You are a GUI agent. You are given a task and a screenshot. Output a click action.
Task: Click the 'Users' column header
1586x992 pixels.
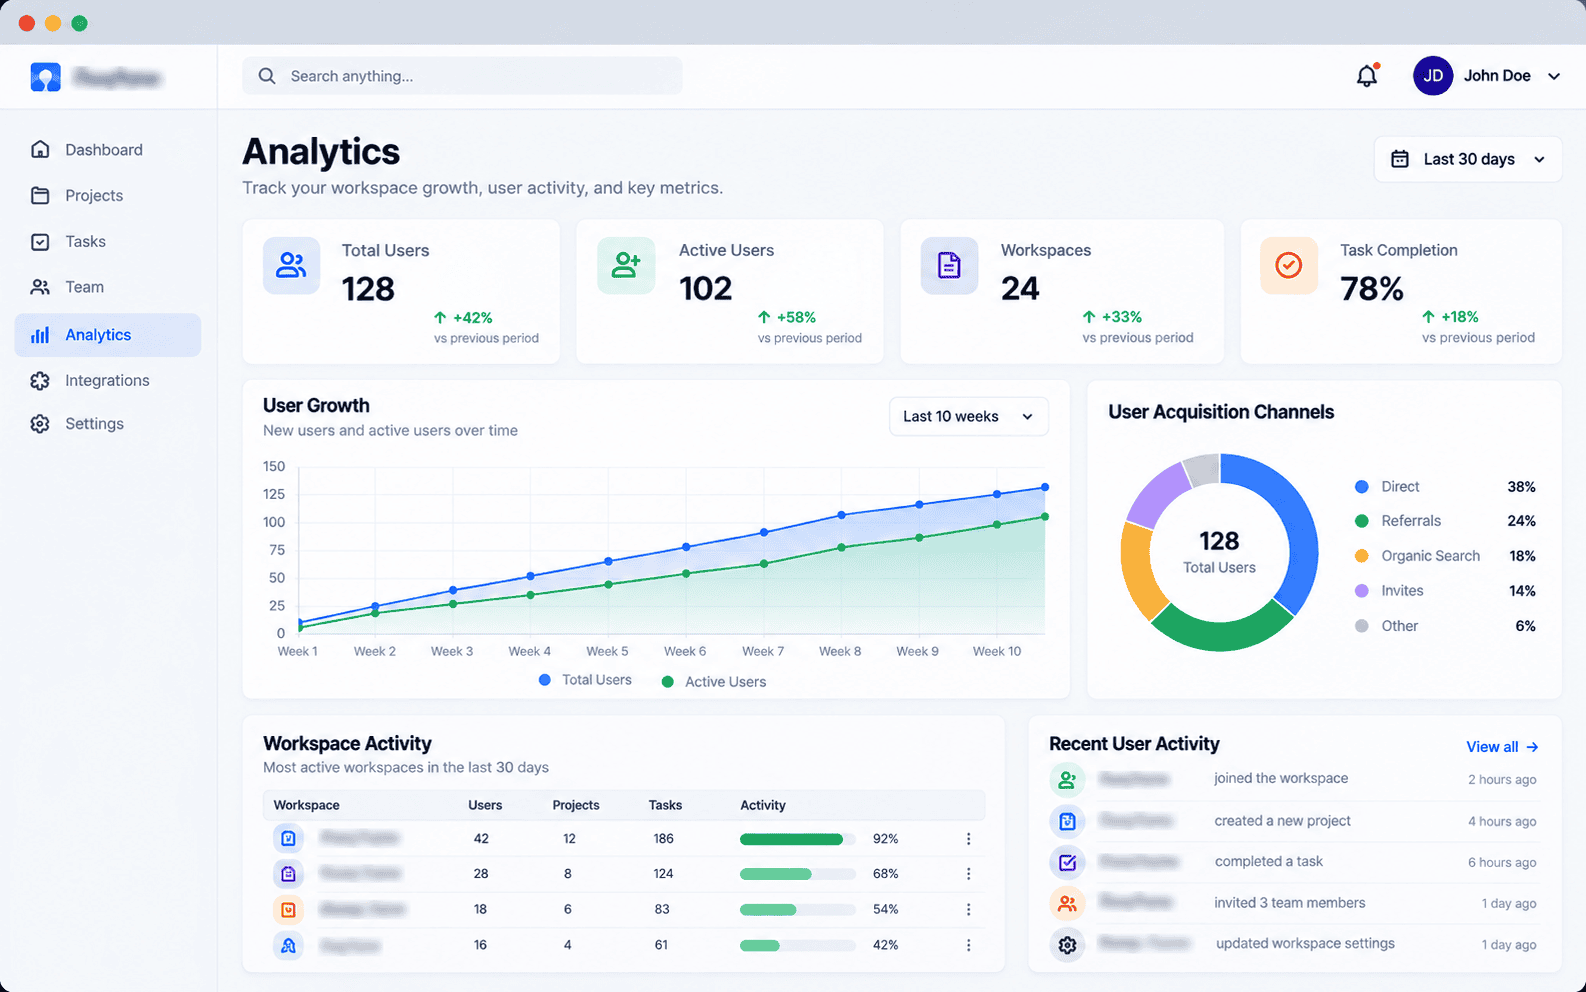coord(485,805)
